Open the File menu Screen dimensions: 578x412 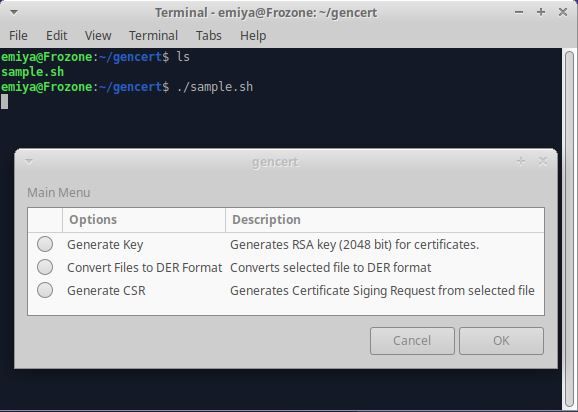point(18,36)
